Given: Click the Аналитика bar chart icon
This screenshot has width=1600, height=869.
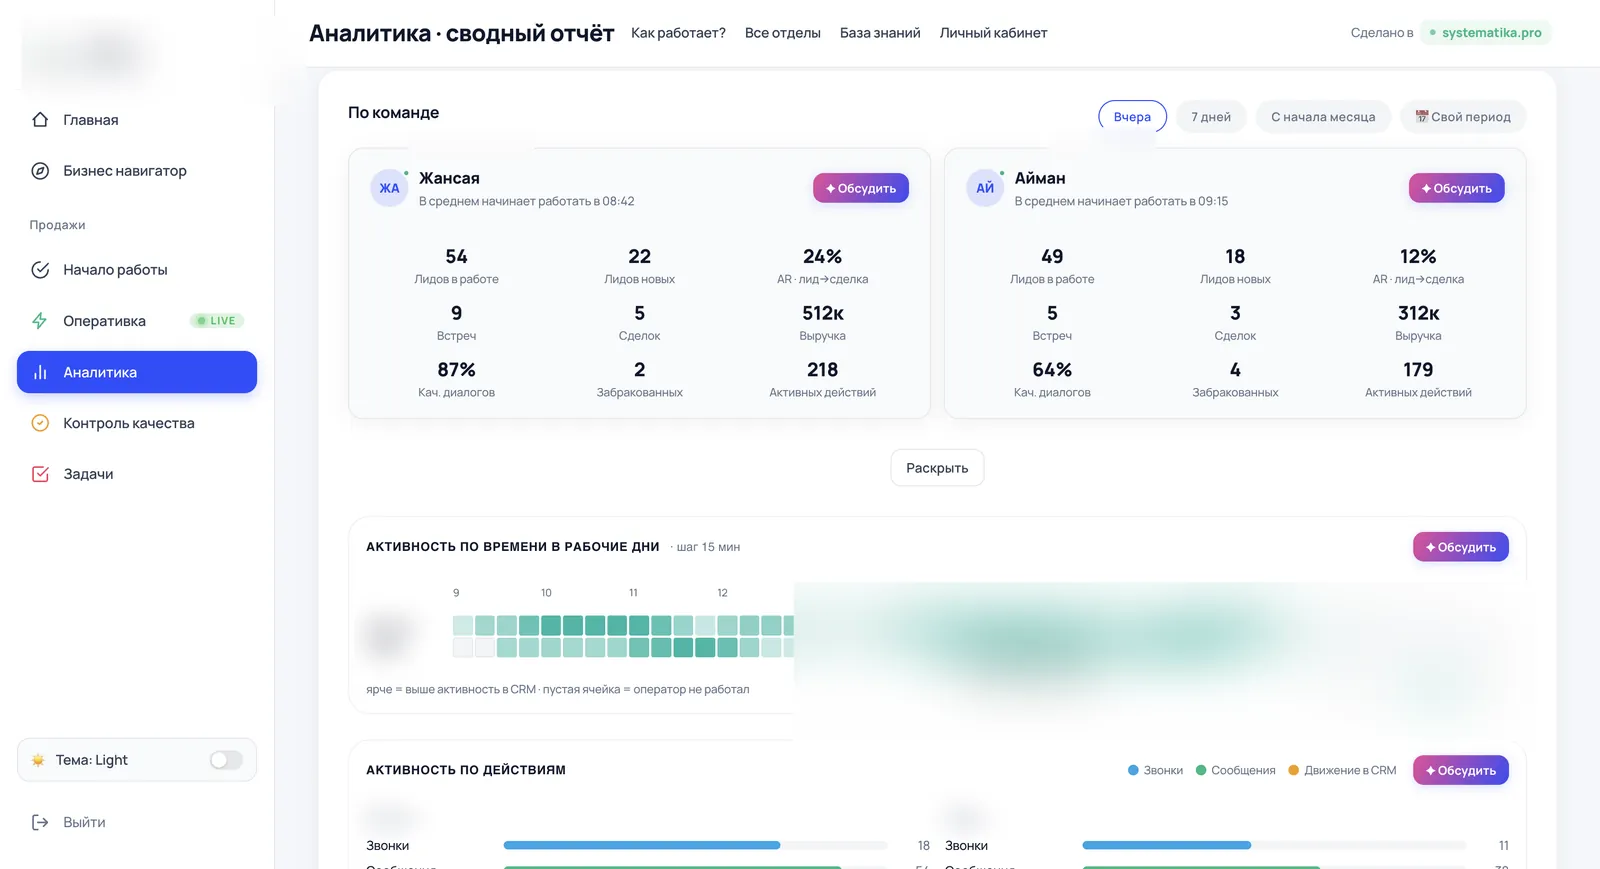Looking at the screenshot, I should click(40, 372).
